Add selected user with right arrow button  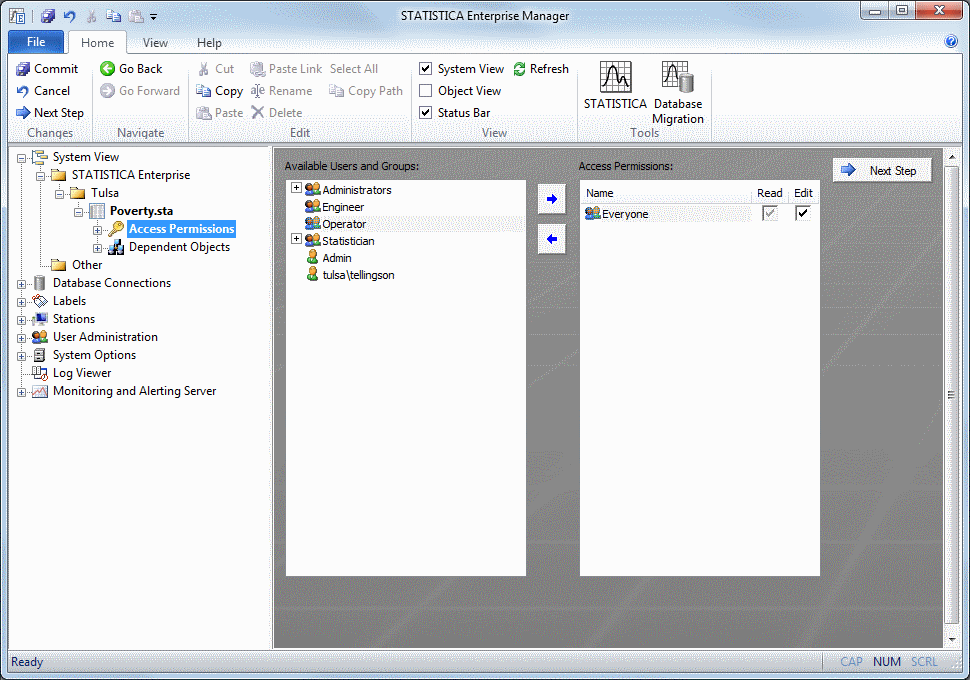551,199
